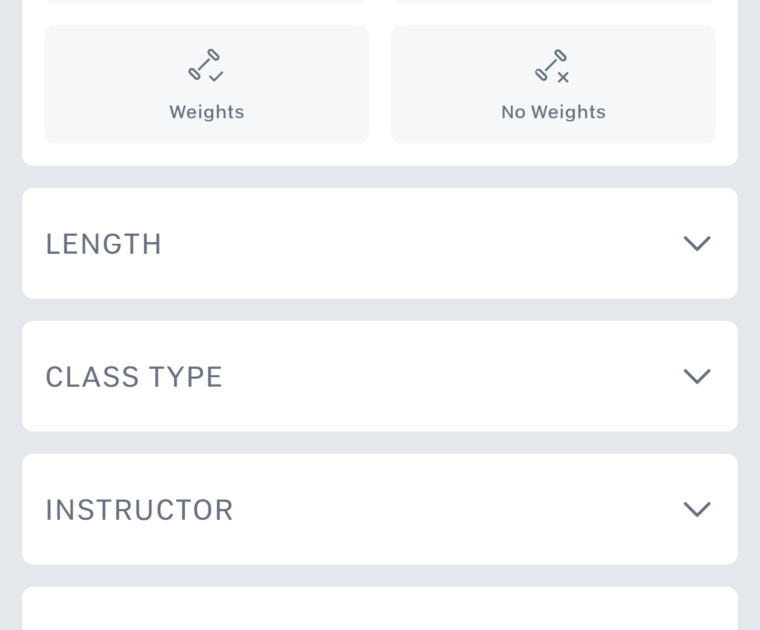Screen dimensions: 760x630
Task: Expand the LENGTH section chevron
Action: 696,243
